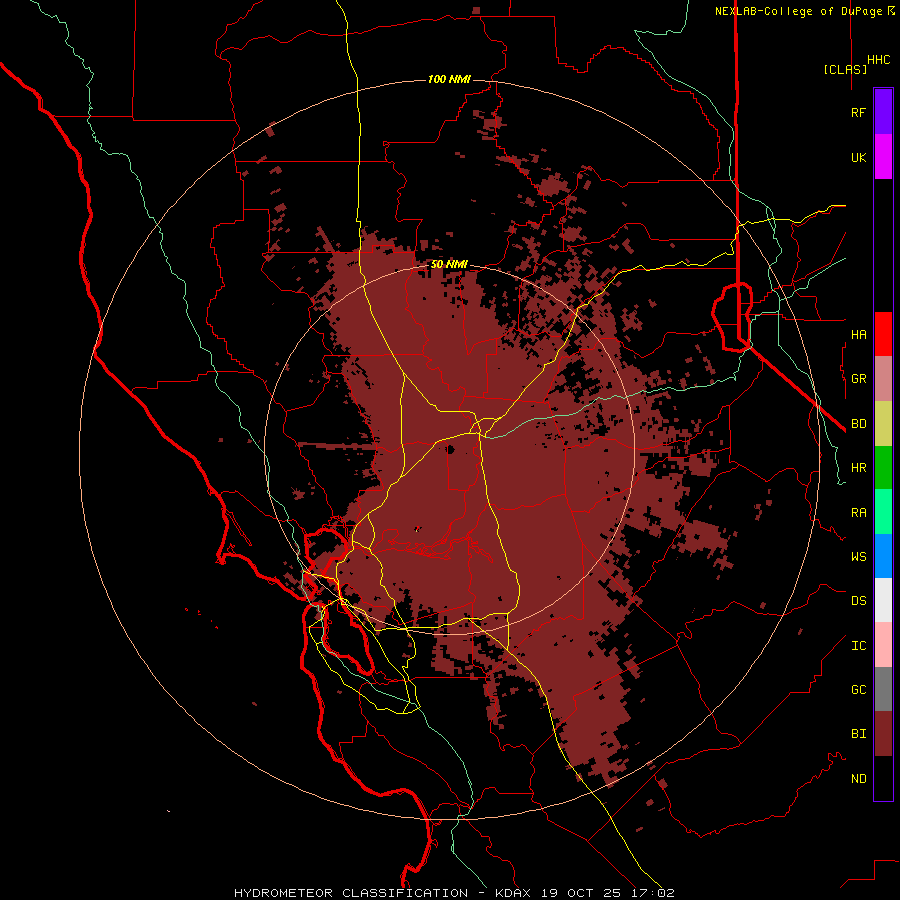This screenshot has height=900, width=900.
Task: Click the BD yellow legend swatch
Action: tap(883, 424)
